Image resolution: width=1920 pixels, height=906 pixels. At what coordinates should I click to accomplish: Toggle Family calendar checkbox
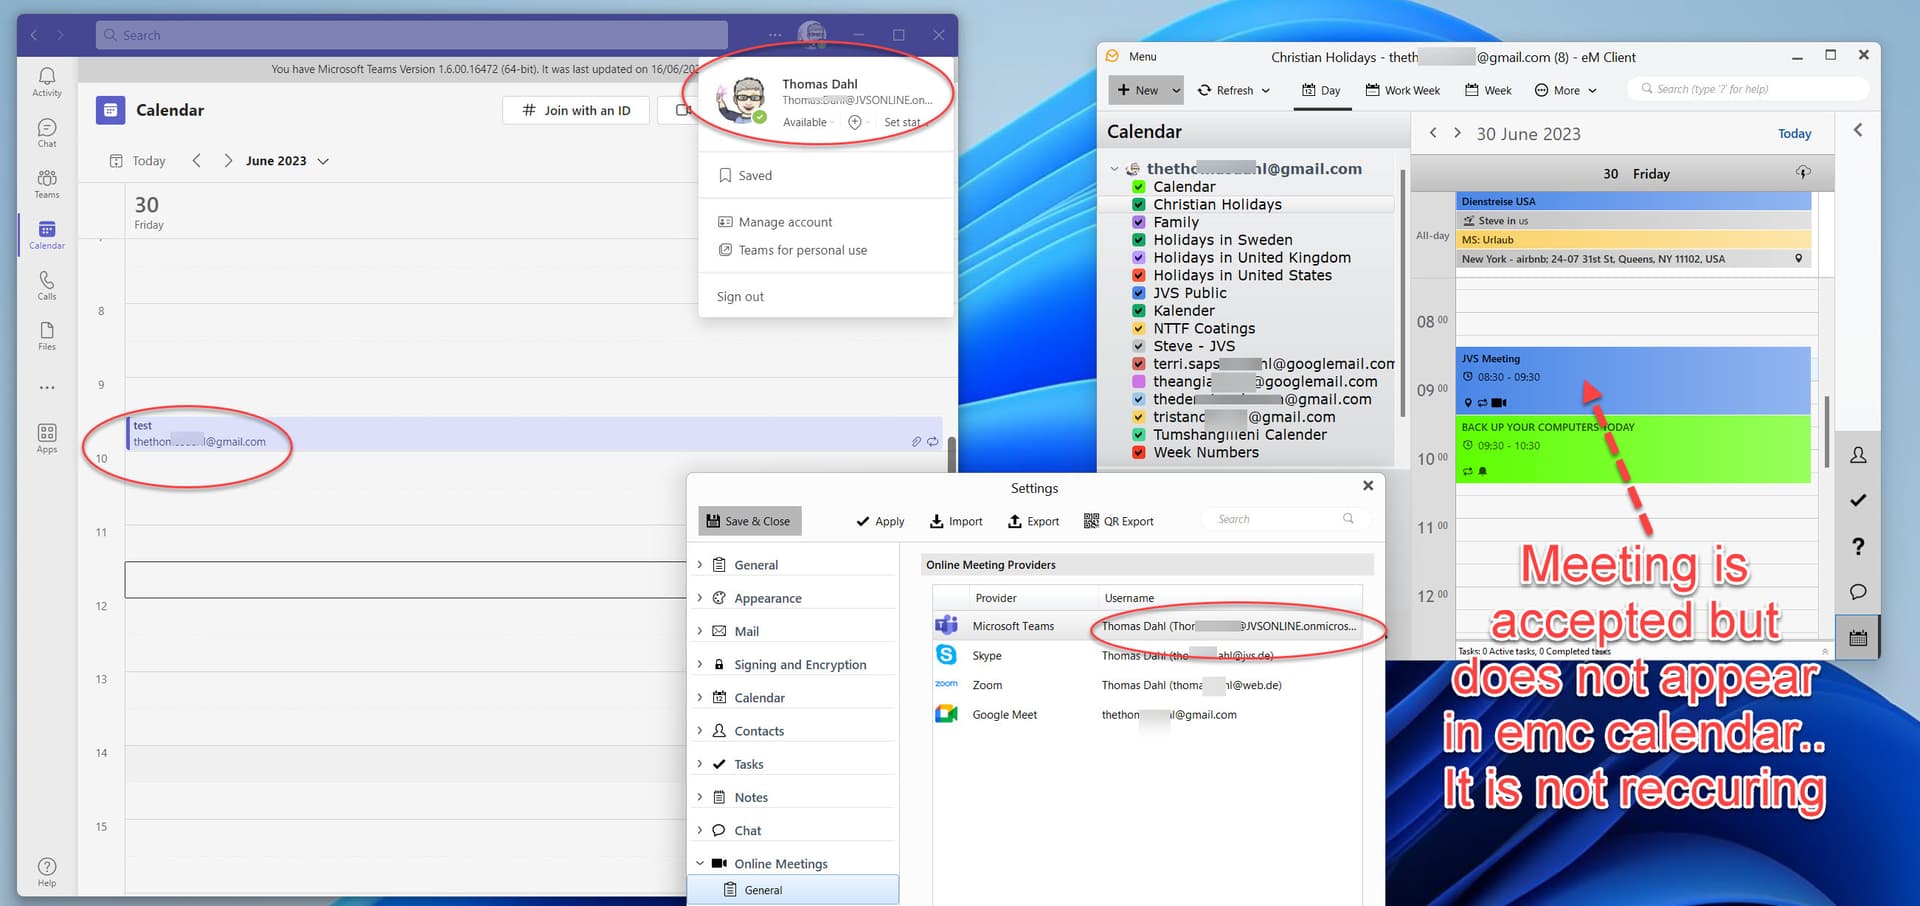click(x=1138, y=222)
